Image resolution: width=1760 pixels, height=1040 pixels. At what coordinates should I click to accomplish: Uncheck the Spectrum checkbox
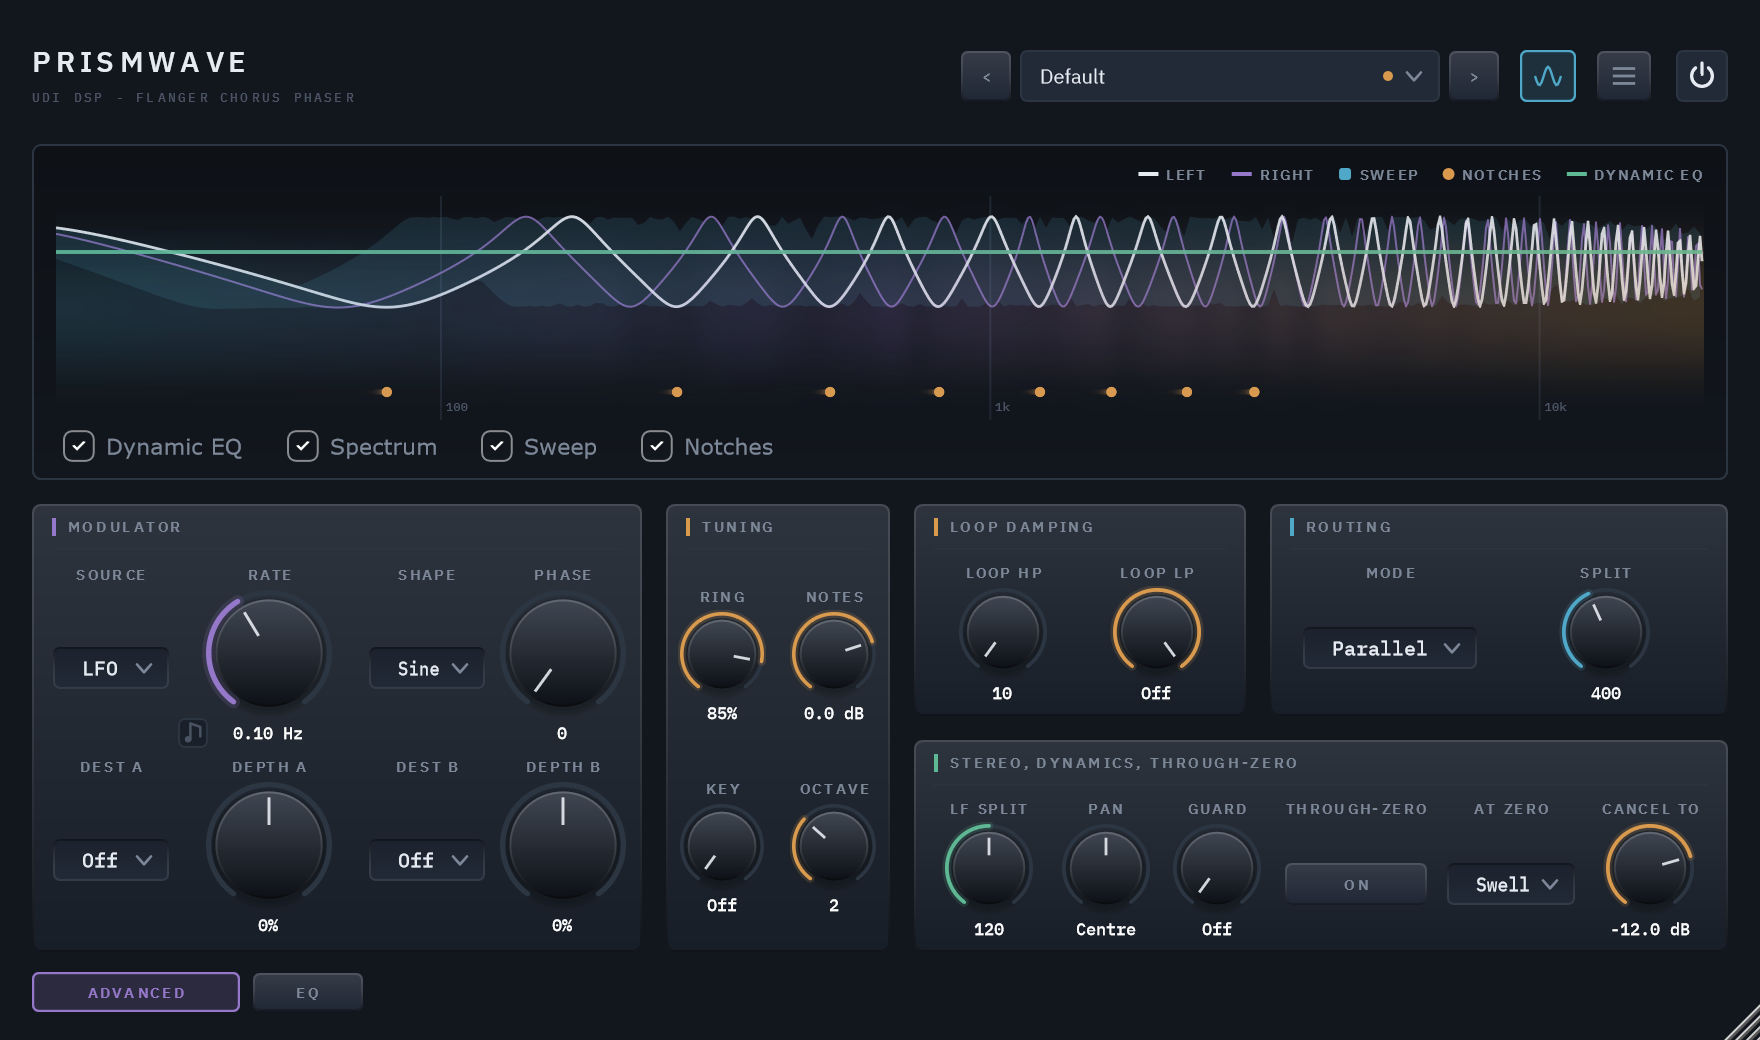click(303, 446)
